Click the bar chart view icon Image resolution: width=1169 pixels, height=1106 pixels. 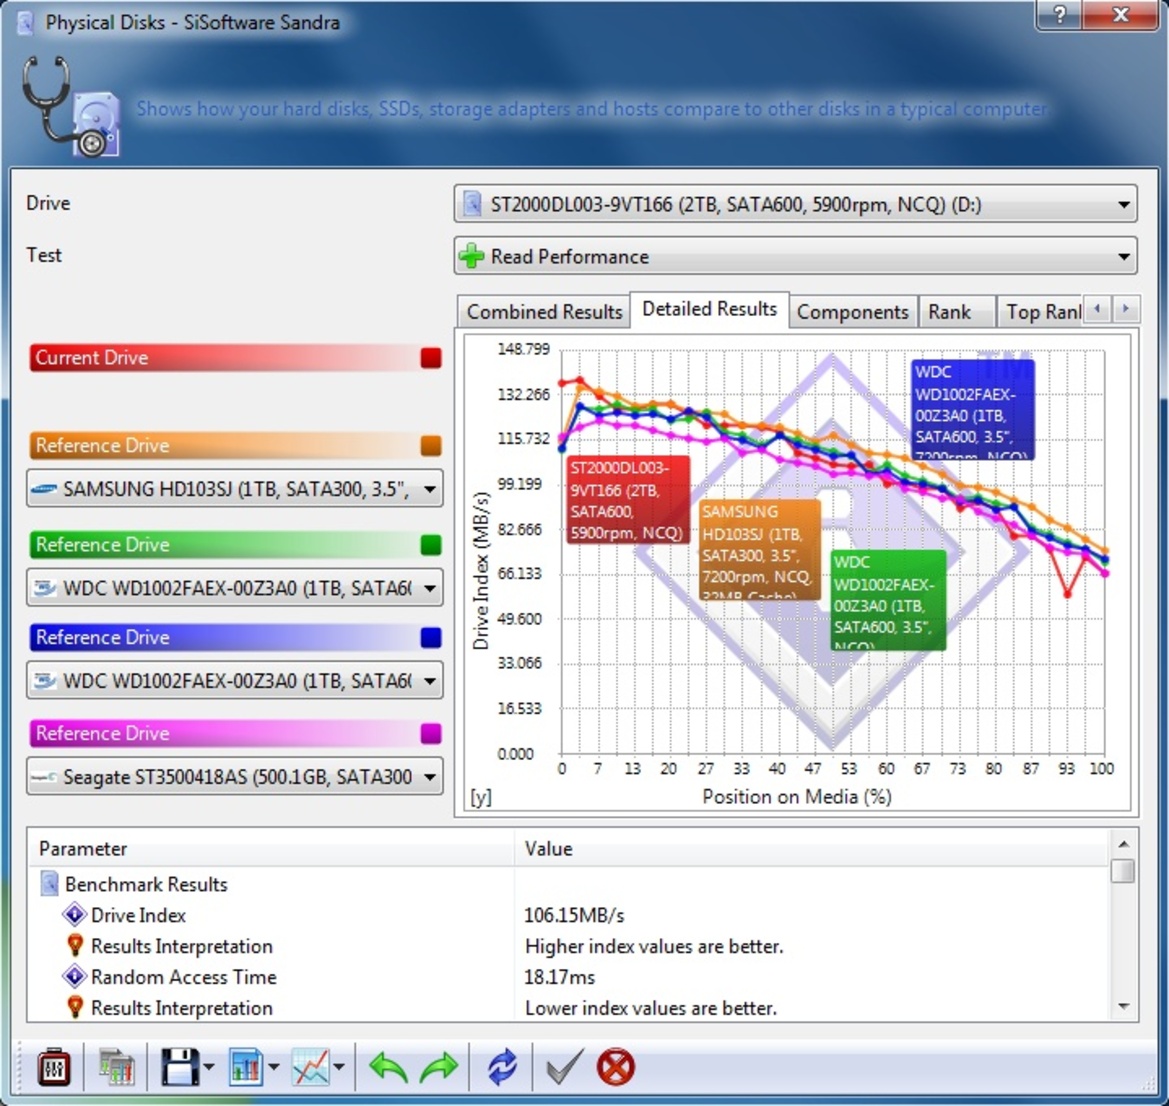point(246,1067)
